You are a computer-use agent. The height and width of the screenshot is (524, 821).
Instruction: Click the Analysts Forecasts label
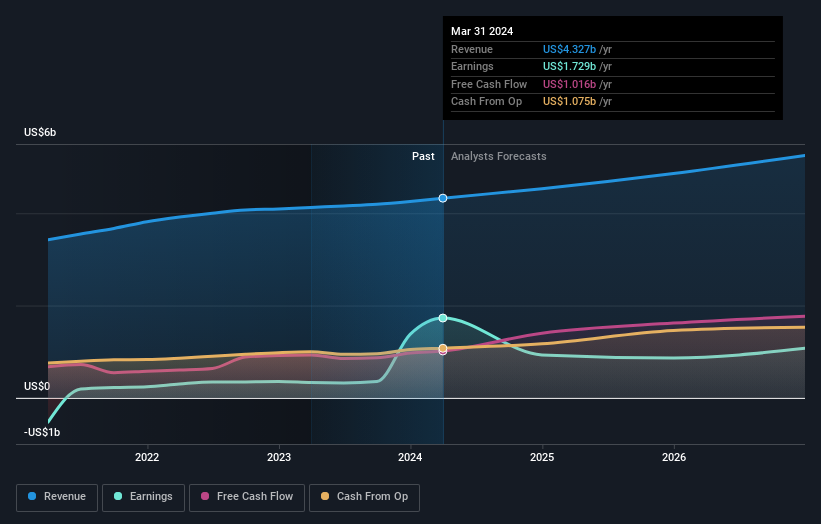pyautogui.click(x=498, y=157)
